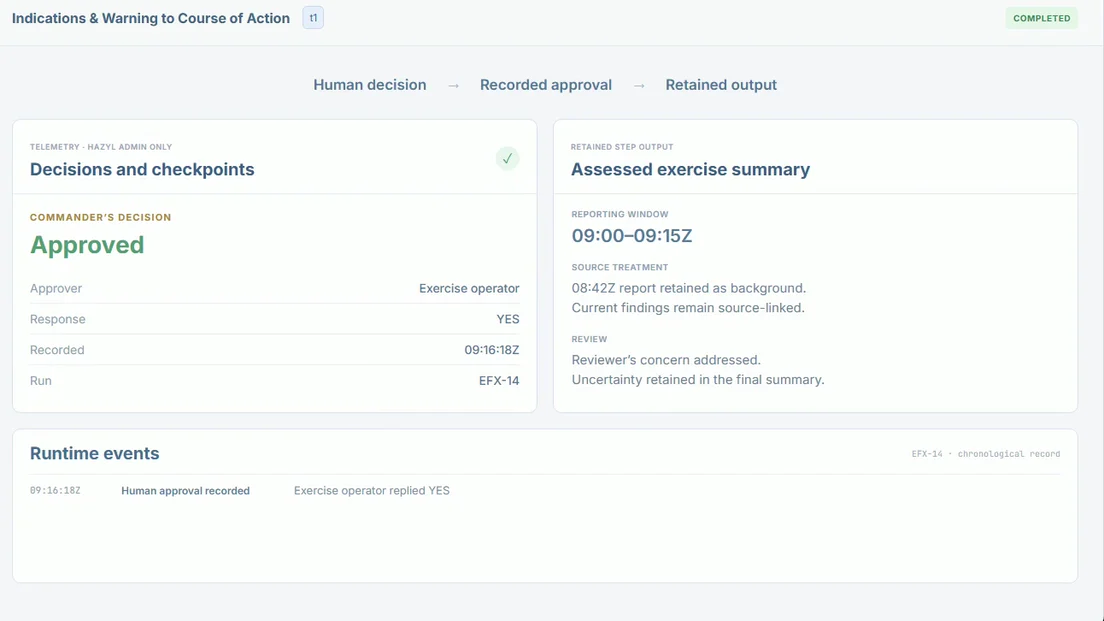The width and height of the screenshot is (1104, 621).
Task: Click the Recorded row label
Action: [57, 350]
